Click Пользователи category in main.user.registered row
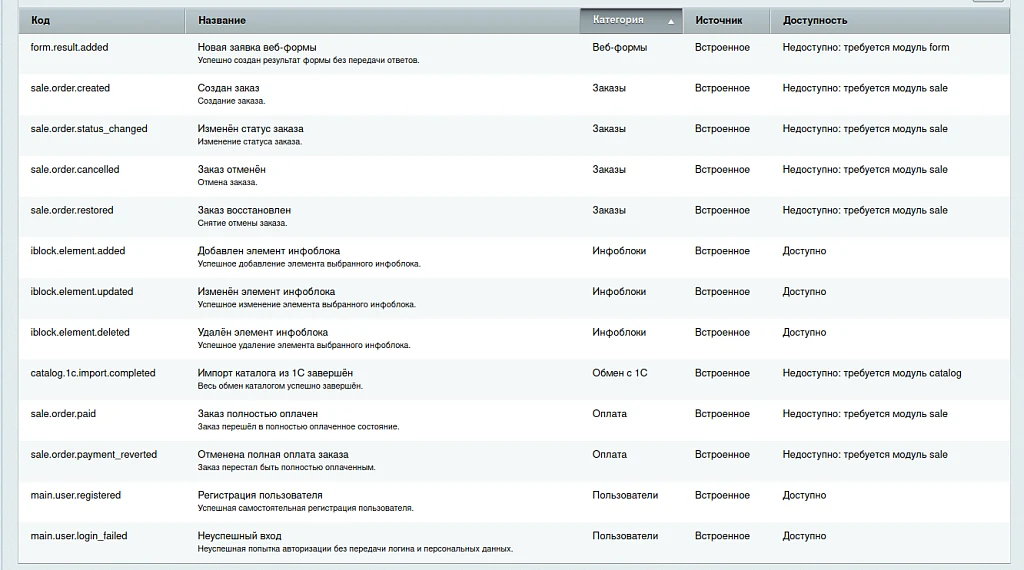Image resolution: width=1024 pixels, height=570 pixels. (625, 495)
